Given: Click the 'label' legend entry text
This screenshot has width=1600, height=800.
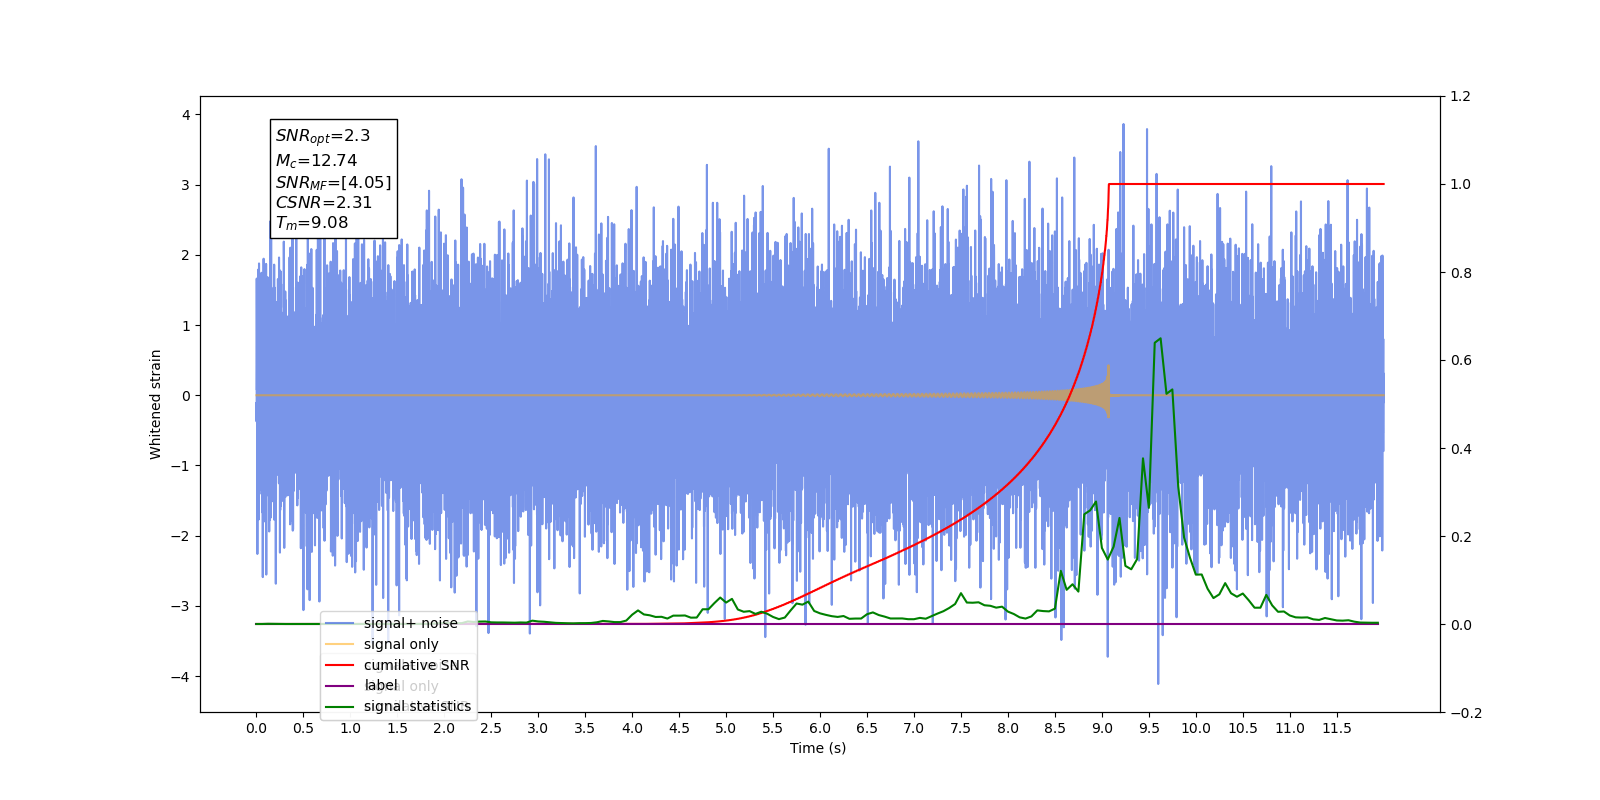Looking at the screenshot, I should click(381, 685).
